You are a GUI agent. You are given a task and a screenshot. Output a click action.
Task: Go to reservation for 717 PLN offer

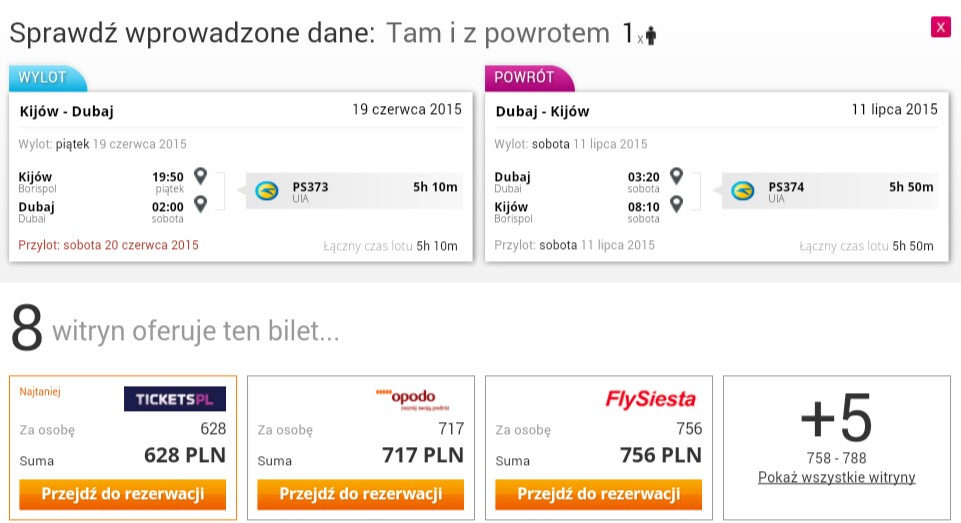(x=360, y=494)
